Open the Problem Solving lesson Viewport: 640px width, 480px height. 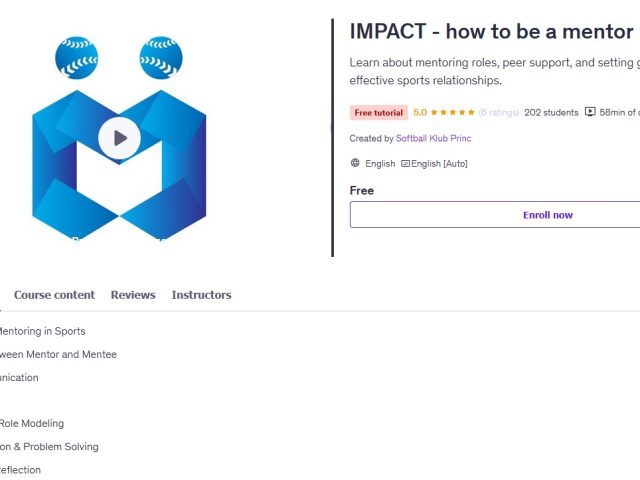tap(49, 446)
